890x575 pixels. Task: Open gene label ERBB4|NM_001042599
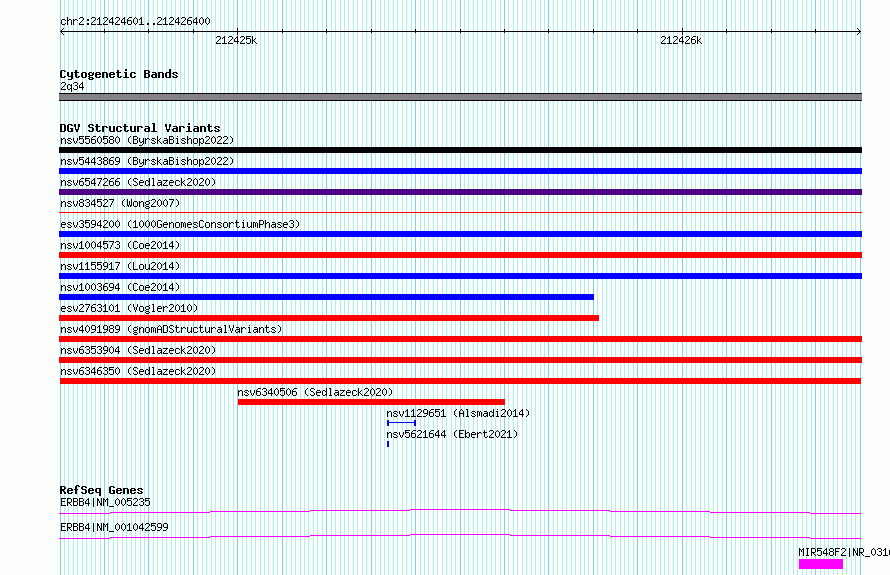click(x=114, y=527)
